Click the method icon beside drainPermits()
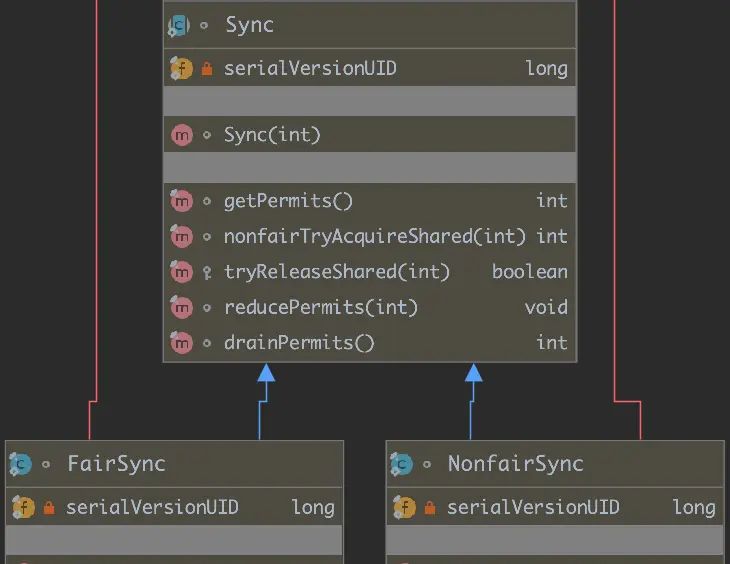 coord(181,343)
